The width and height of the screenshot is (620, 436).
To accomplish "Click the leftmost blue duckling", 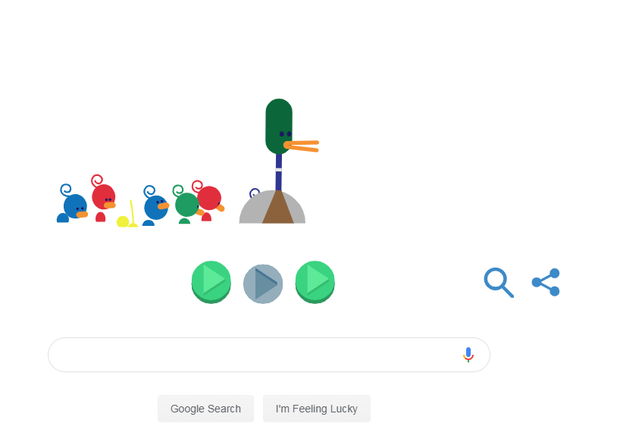I will coord(73,204).
